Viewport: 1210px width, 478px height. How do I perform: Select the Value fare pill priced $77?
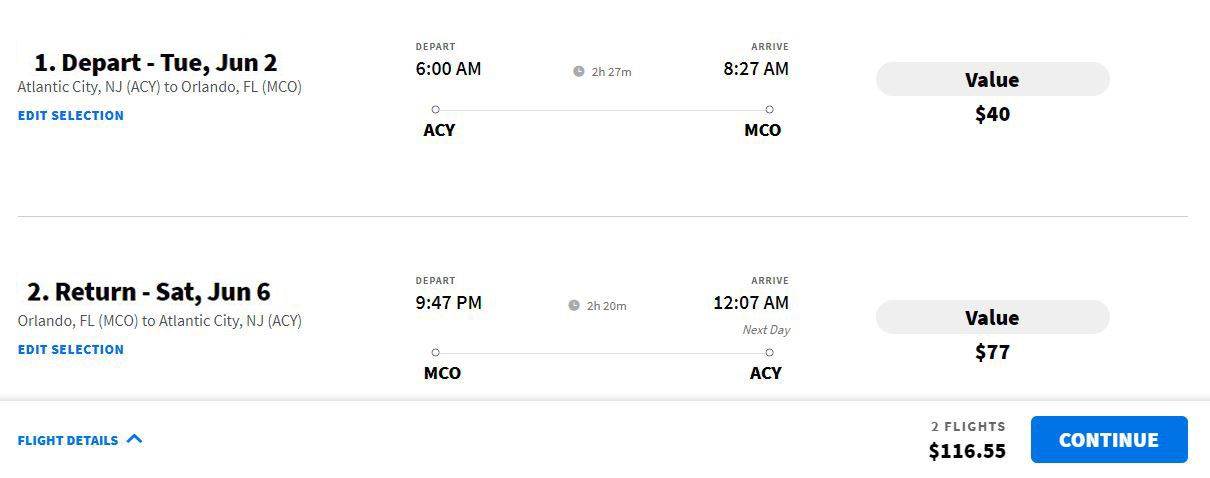pos(992,317)
